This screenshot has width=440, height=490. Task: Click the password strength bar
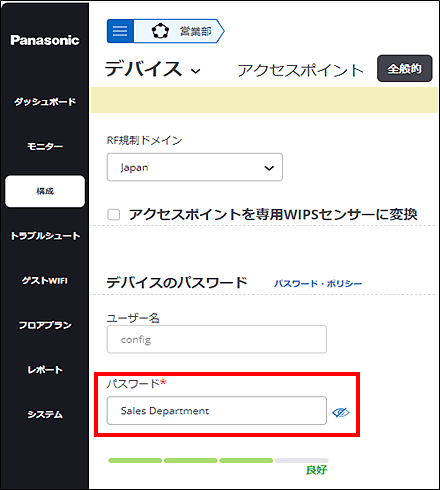218,460
